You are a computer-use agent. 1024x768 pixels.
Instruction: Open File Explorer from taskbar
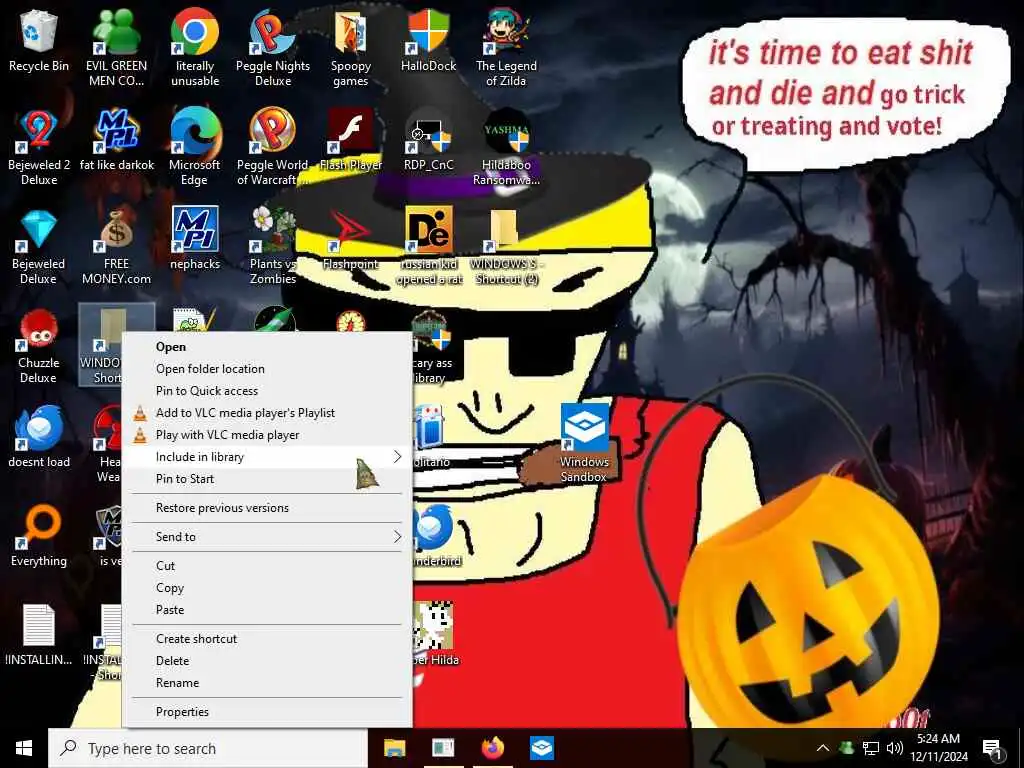(x=394, y=748)
